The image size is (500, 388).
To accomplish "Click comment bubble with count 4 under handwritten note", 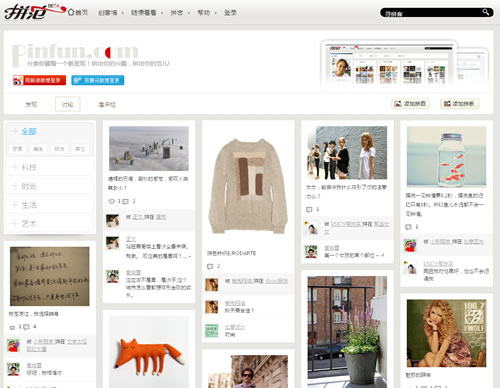I will click(26, 327).
